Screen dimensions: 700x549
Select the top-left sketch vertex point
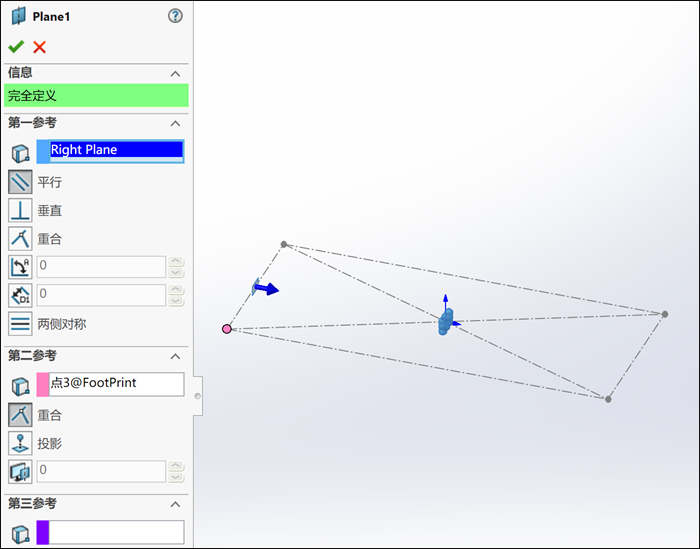[284, 244]
